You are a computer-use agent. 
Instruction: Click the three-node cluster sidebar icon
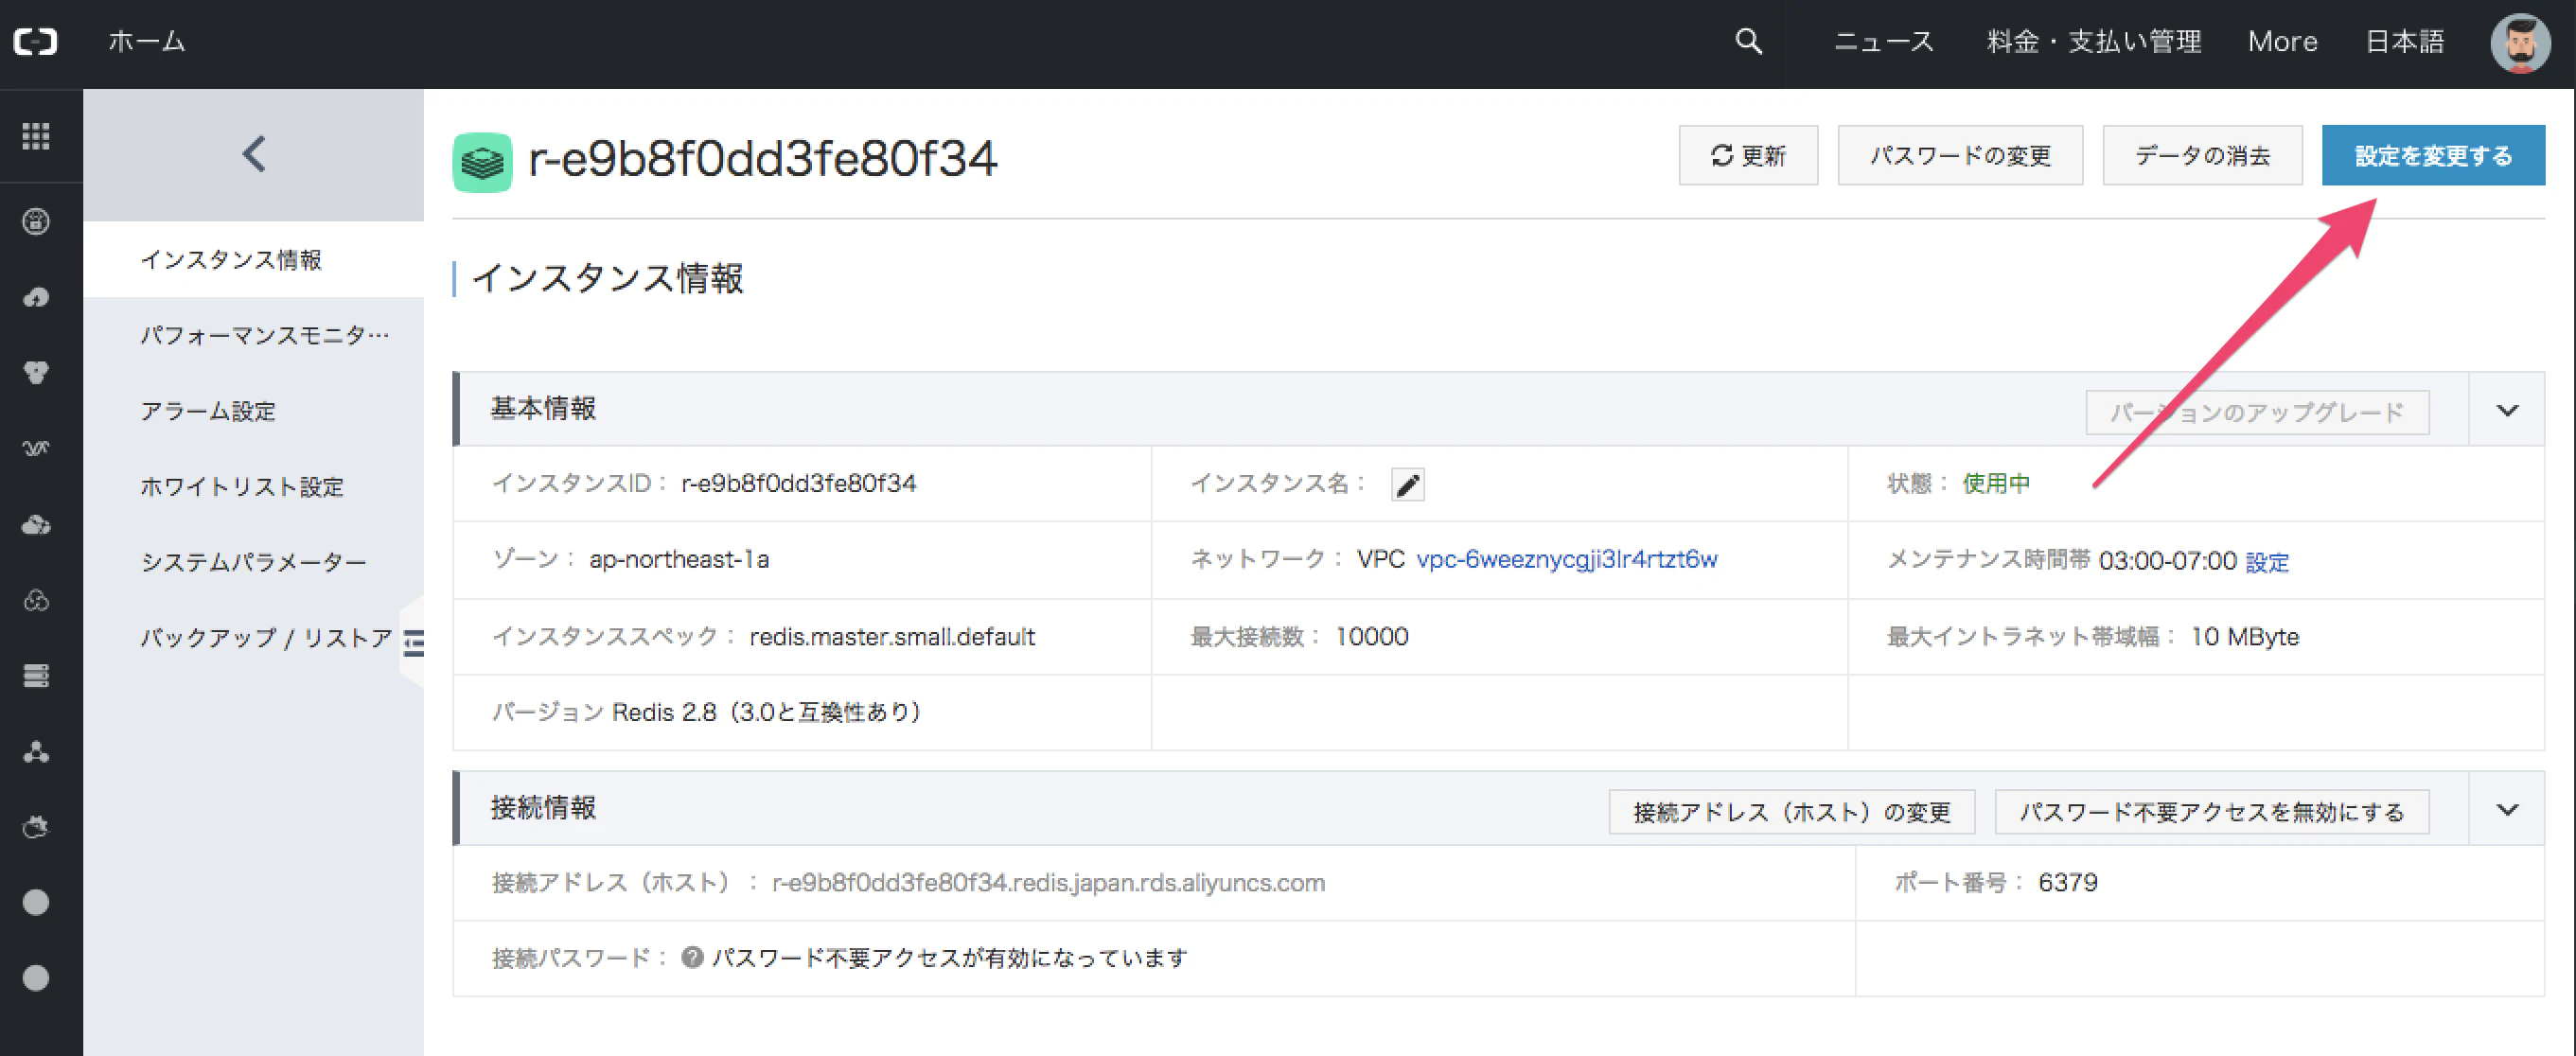[x=36, y=752]
